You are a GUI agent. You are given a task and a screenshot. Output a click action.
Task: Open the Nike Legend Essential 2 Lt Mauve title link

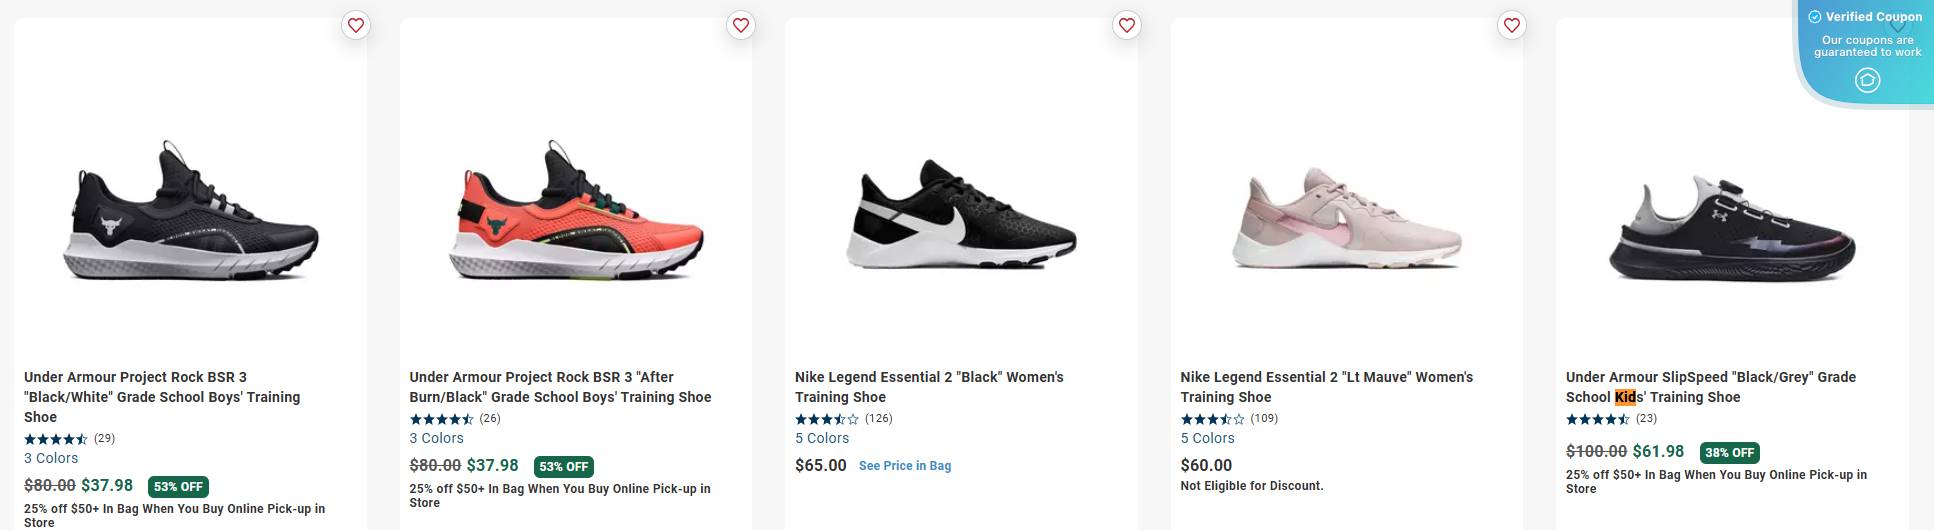(x=1326, y=387)
